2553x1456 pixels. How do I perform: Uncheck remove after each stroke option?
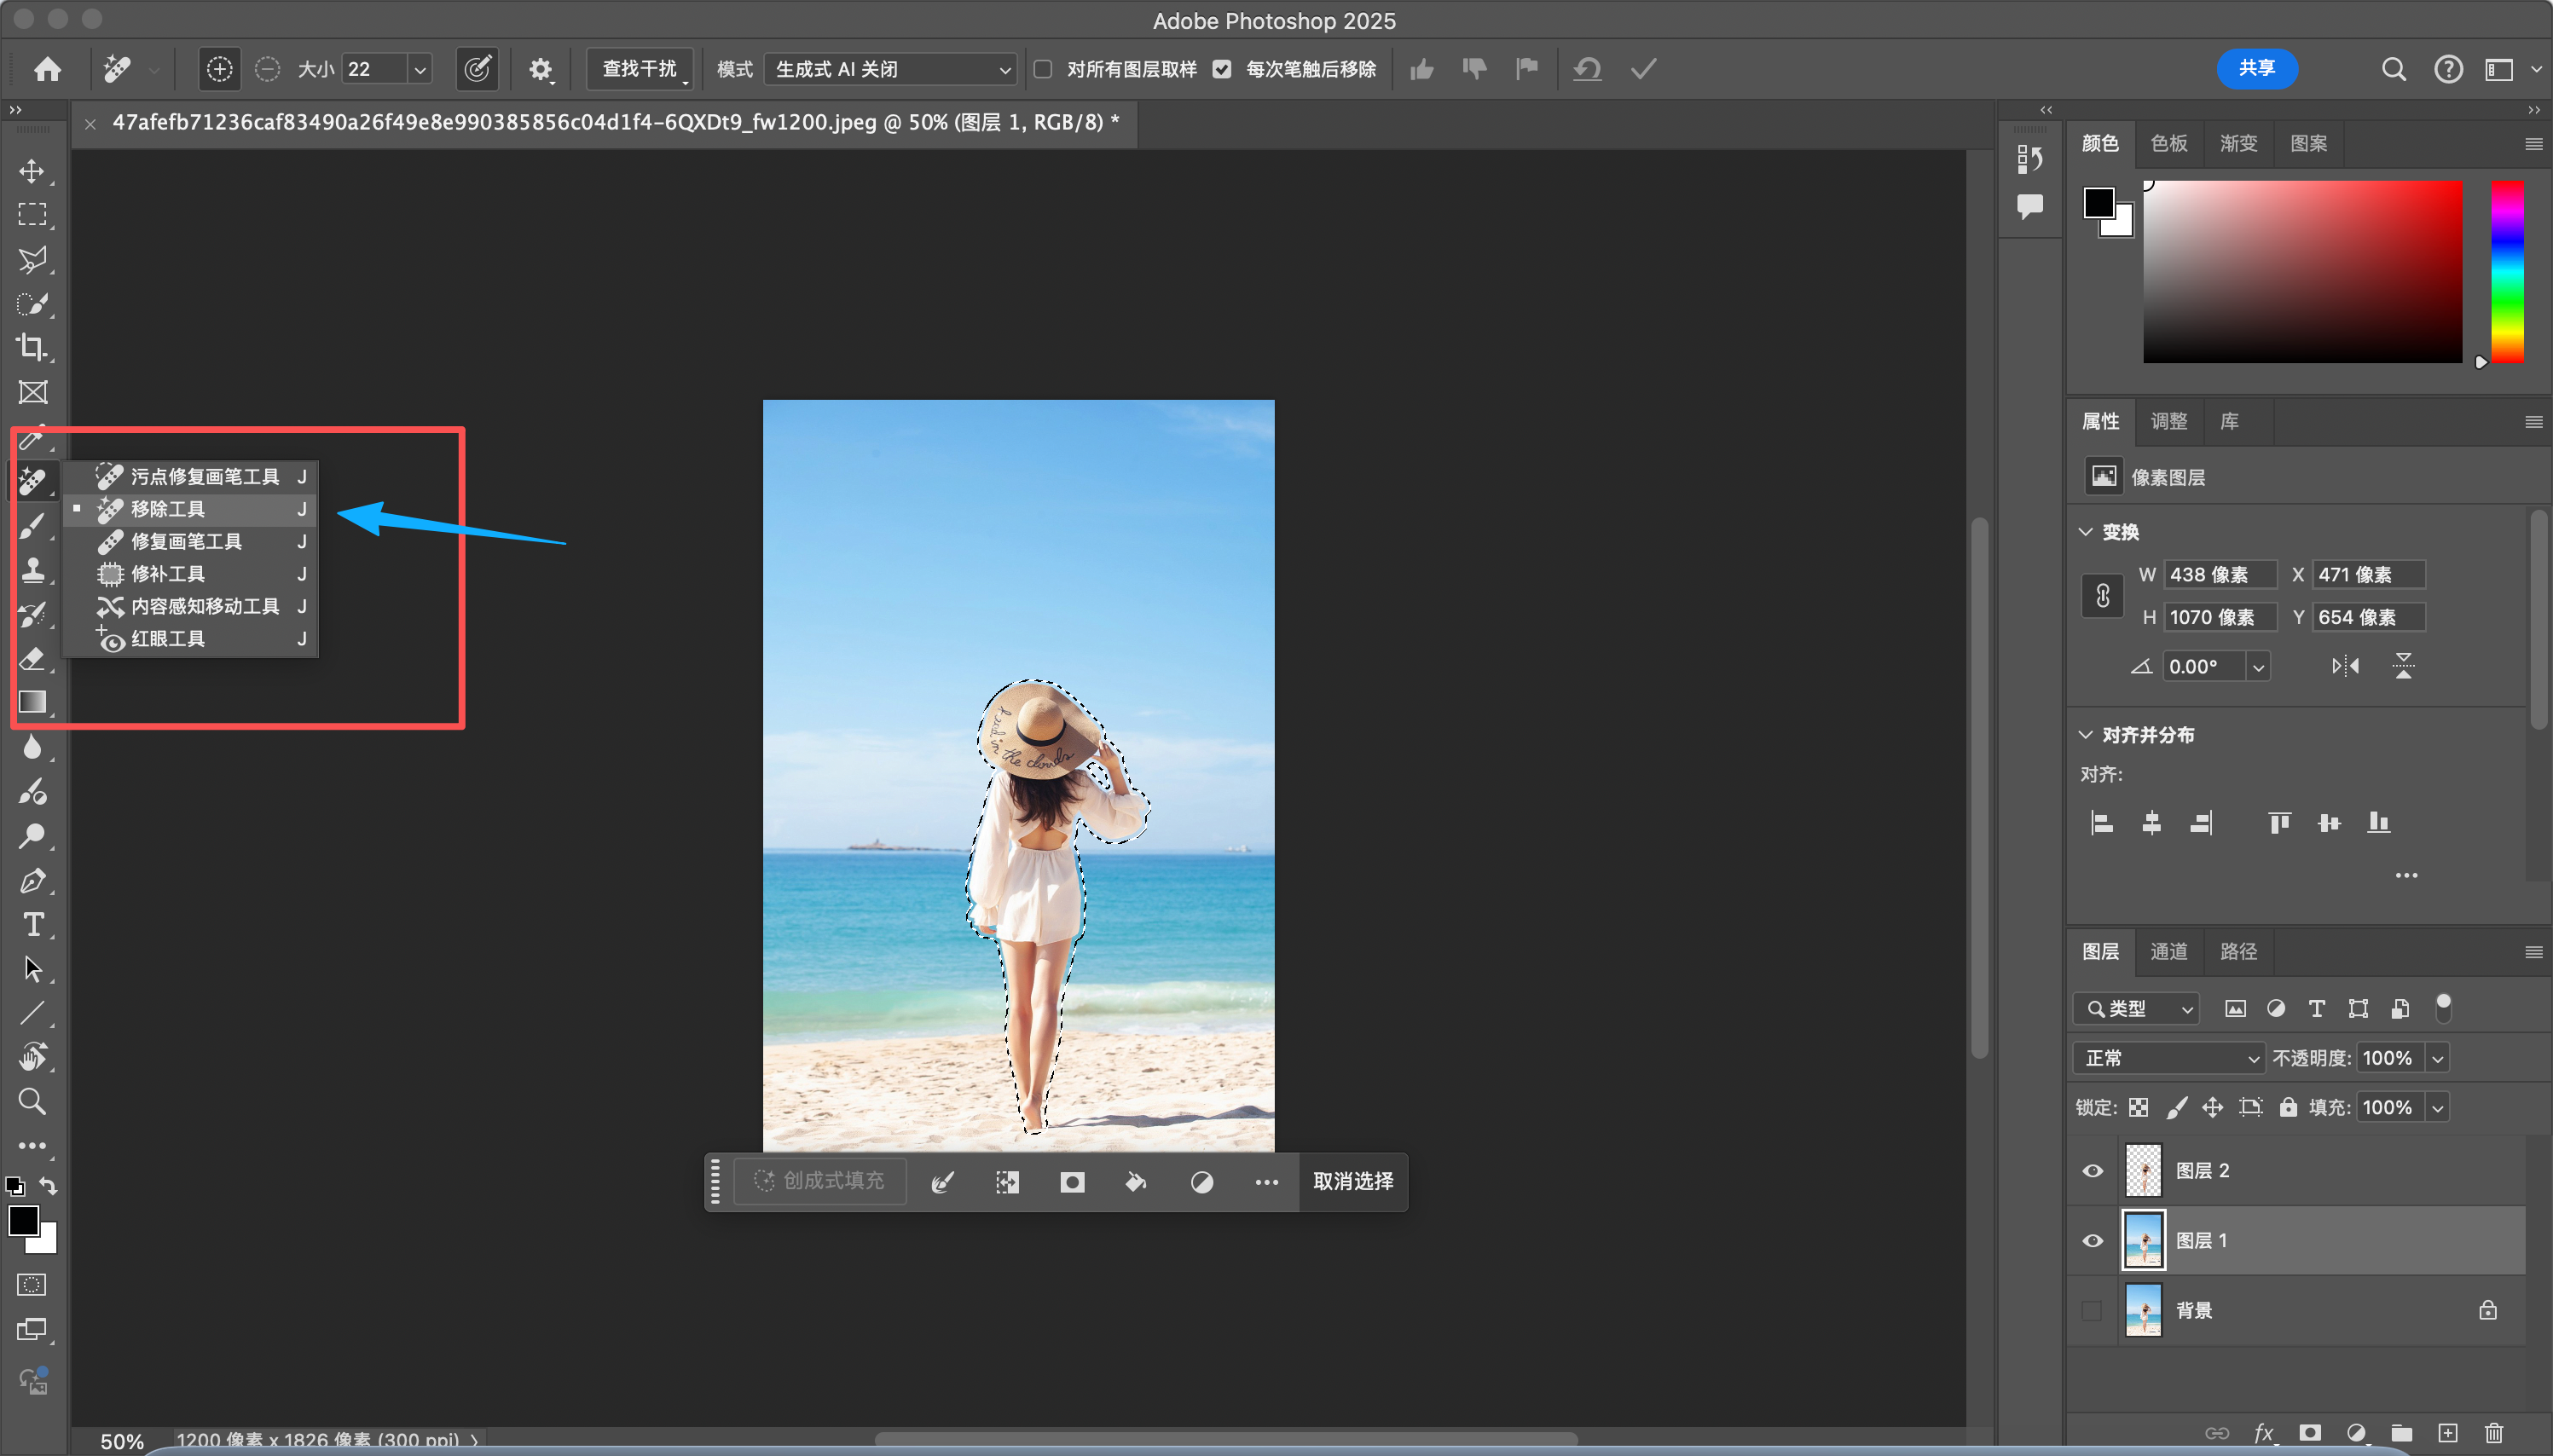pyautogui.click(x=1222, y=69)
